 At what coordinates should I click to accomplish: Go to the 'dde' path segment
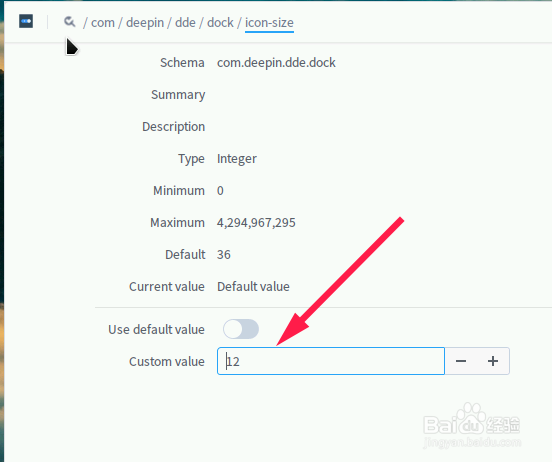click(185, 23)
